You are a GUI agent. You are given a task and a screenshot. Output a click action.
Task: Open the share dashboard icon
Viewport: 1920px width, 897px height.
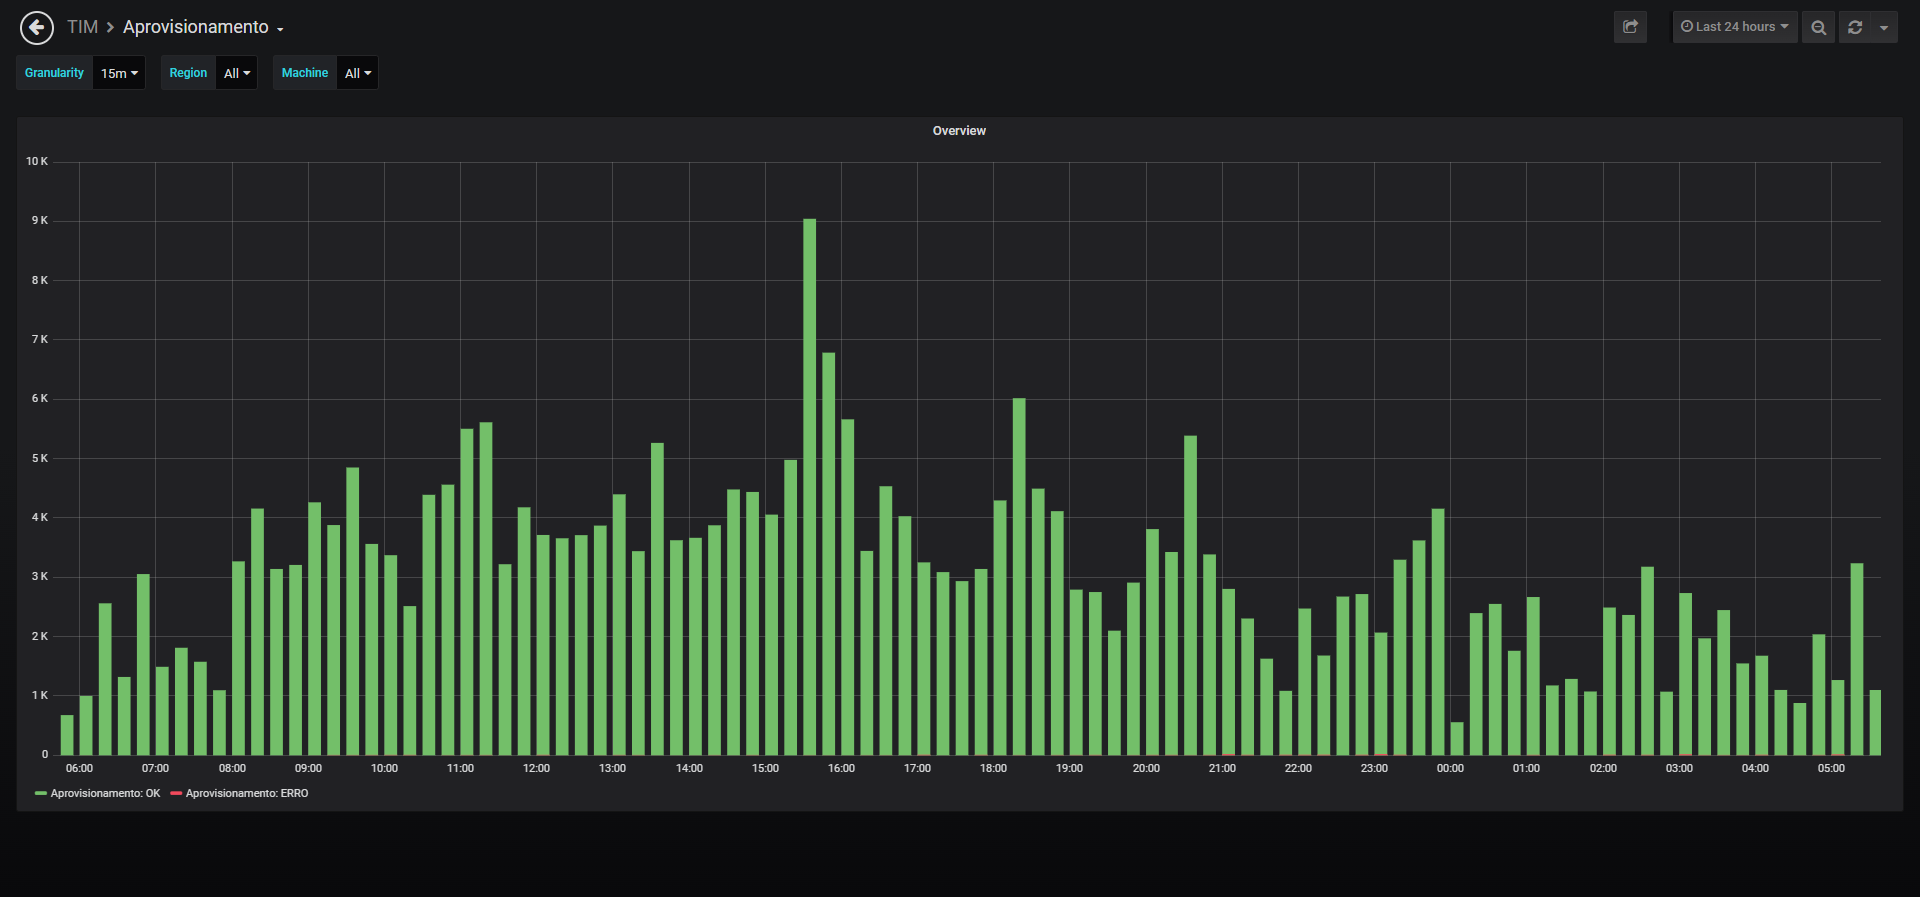(x=1630, y=27)
